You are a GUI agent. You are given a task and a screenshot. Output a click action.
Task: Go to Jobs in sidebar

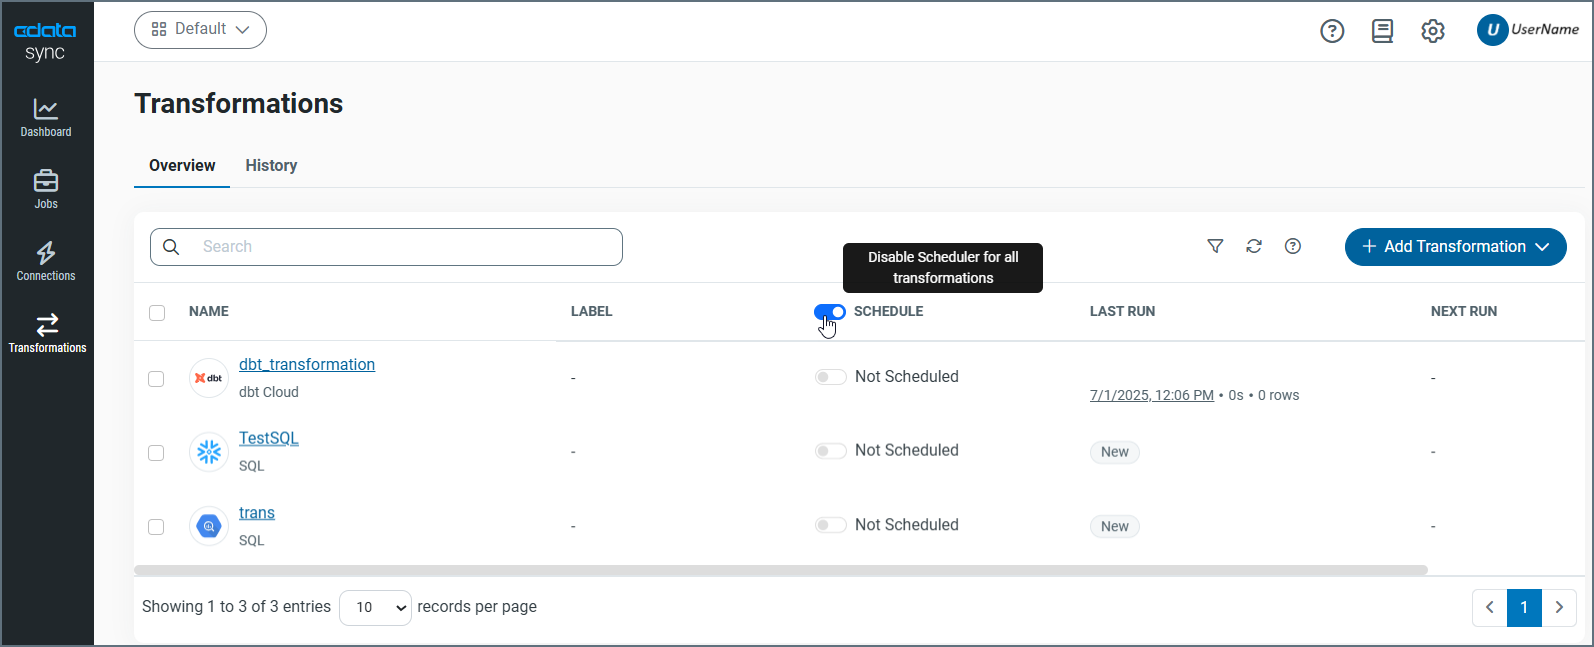pos(46,189)
